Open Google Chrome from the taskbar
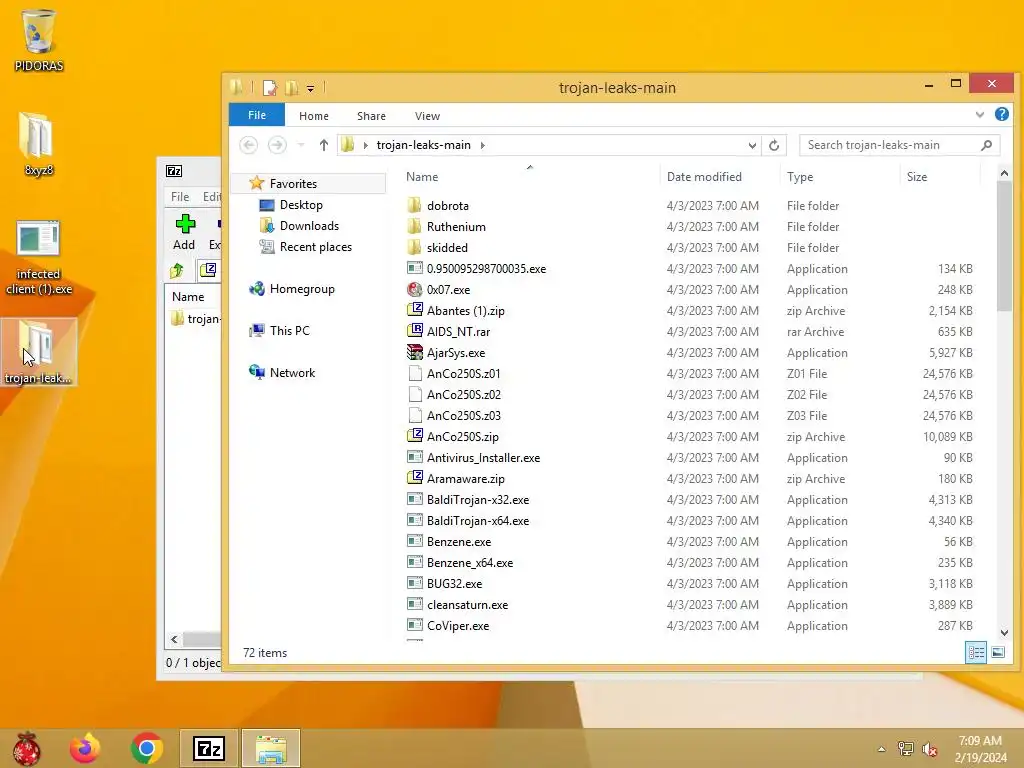The image size is (1024, 768). point(146,748)
